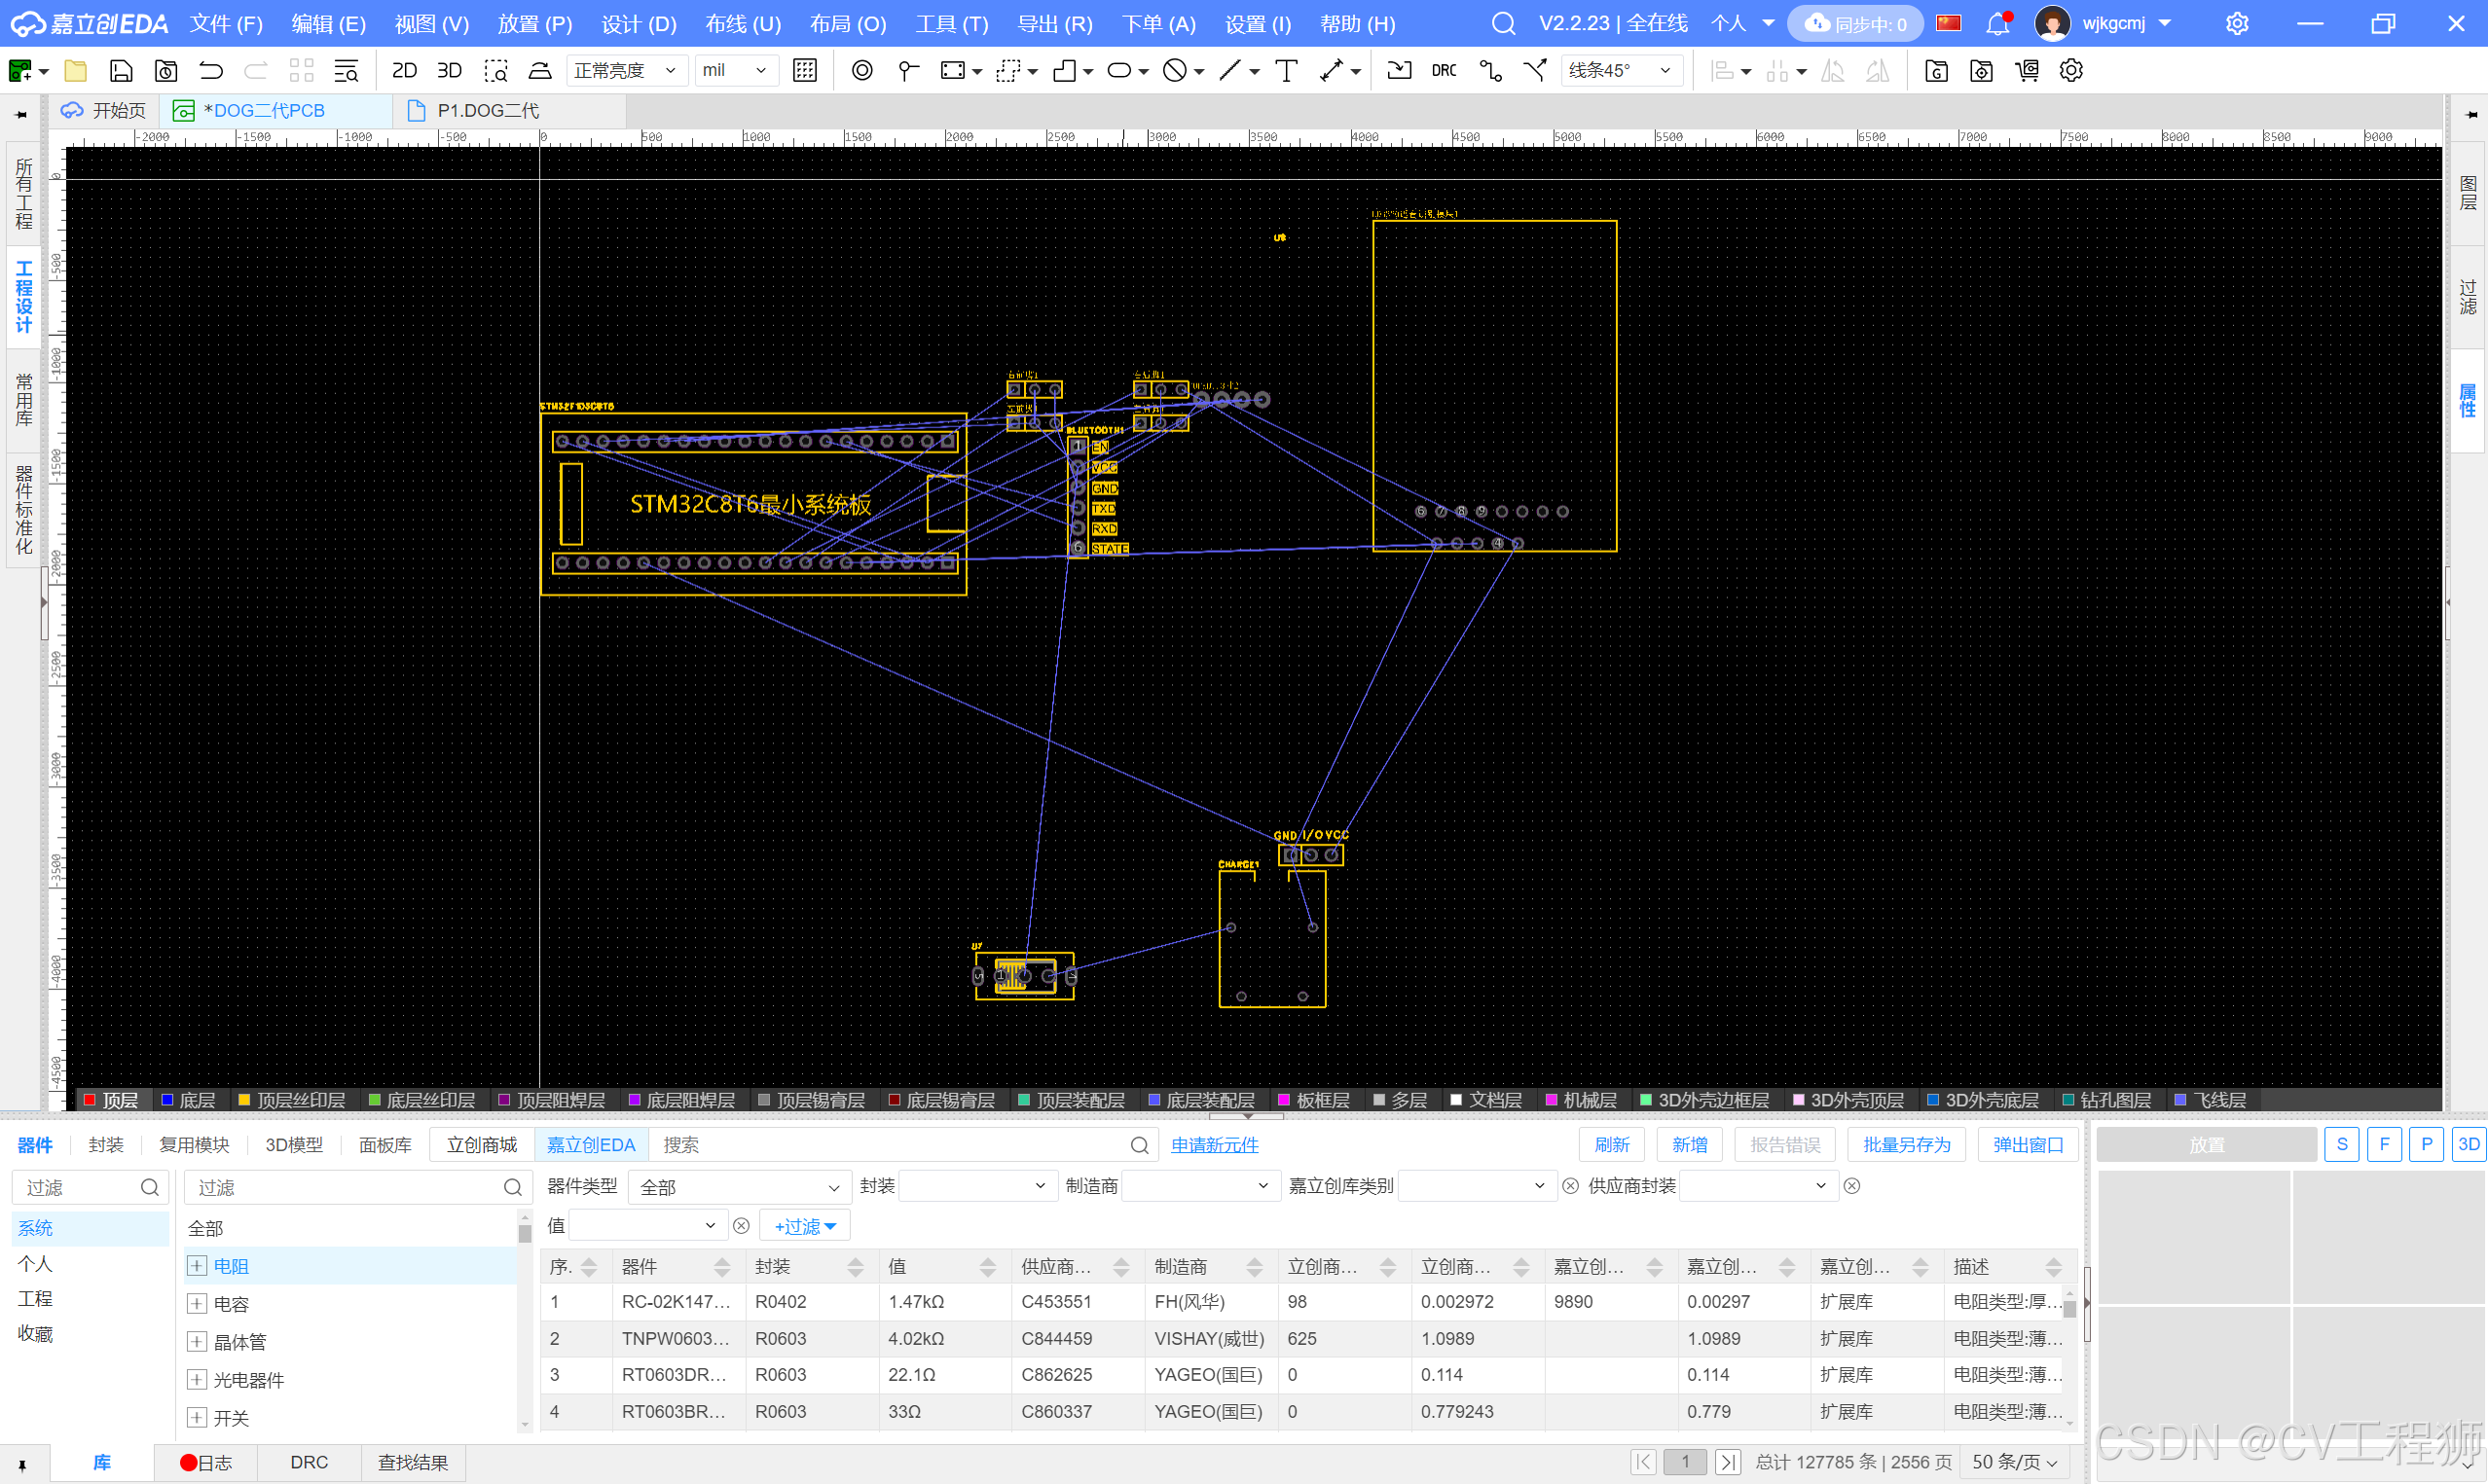Toggle the 文档层 layer
The width and height of the screenshot is (2488, 1484).
point(1486,1100)
